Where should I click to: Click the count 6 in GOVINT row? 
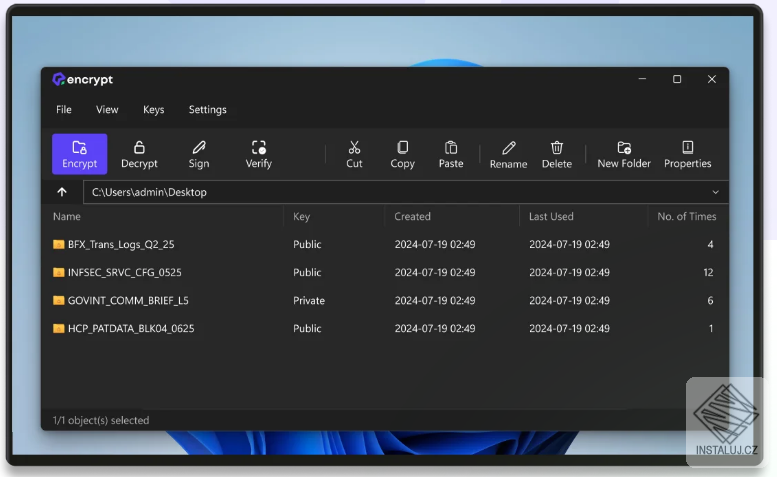point(710,300)
